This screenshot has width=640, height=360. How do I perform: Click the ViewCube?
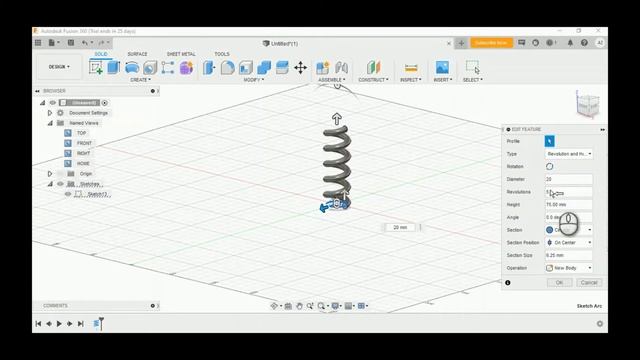pos(588,105)
